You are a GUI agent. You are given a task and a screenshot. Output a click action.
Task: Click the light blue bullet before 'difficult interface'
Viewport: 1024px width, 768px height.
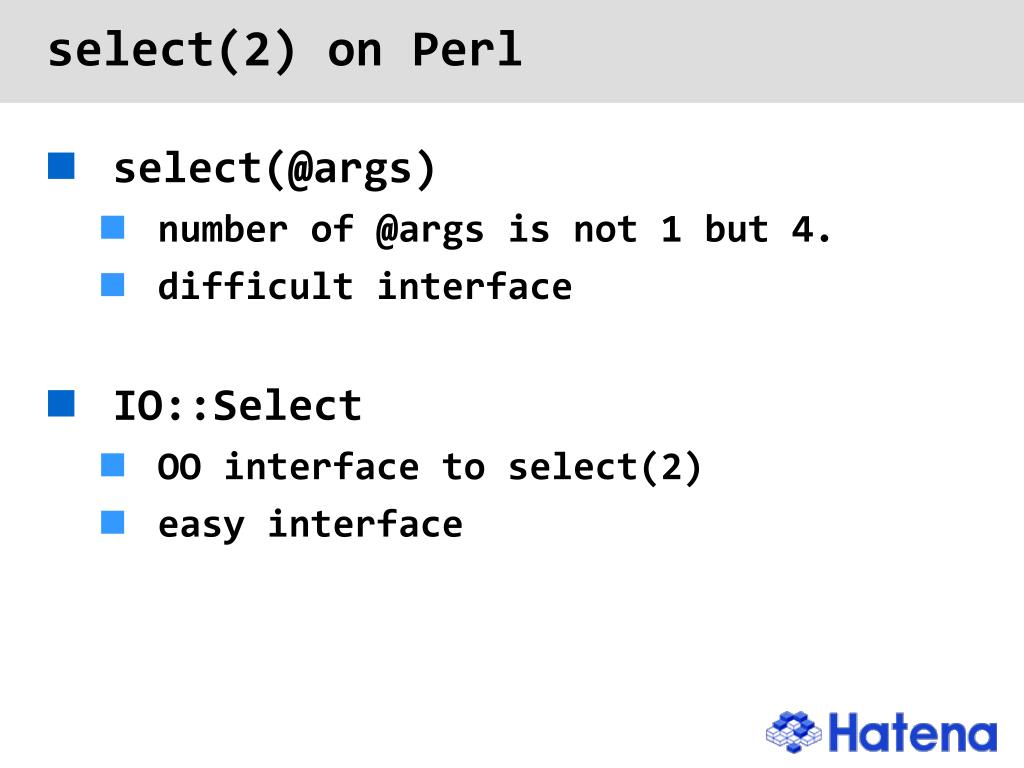(112, 285)
